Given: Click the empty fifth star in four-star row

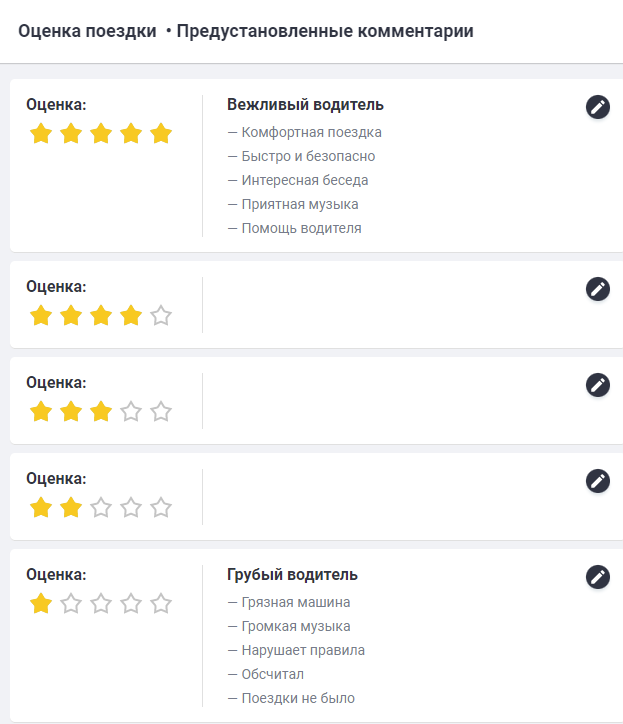Looking at the screenshot, I should (x=161, y=316).
